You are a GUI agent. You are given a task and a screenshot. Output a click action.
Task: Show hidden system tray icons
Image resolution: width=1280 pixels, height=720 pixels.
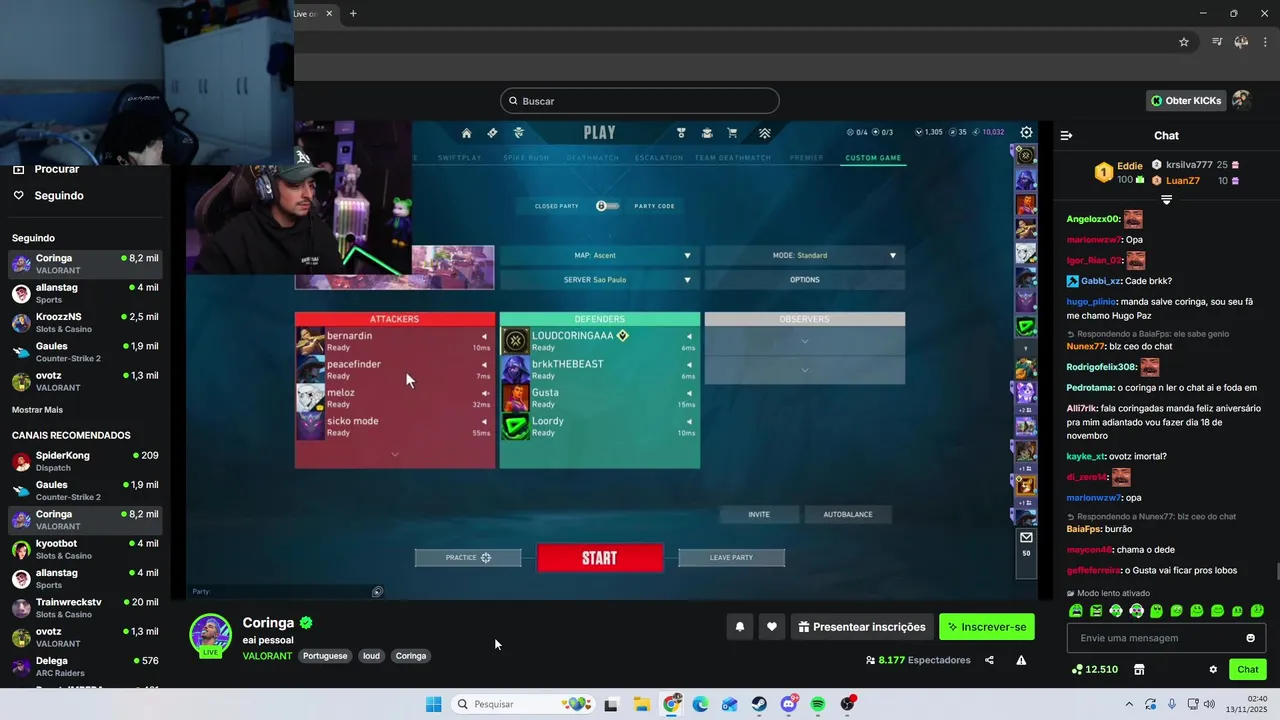coord(1129,704)
